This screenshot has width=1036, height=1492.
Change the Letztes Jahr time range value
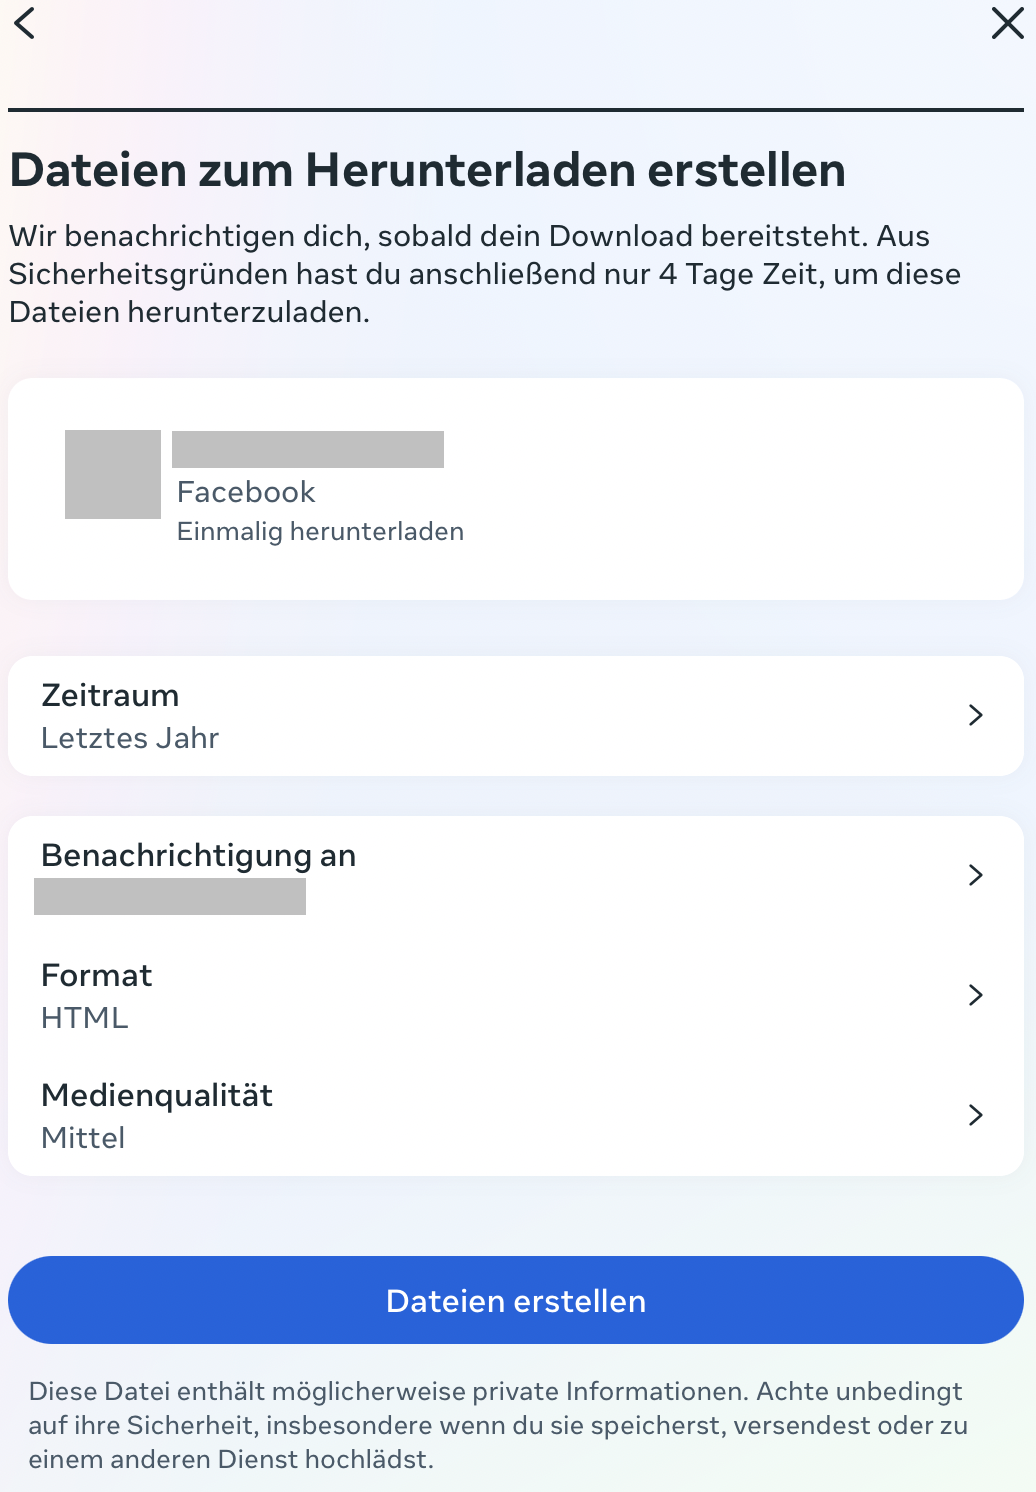[x=130, y=738]
